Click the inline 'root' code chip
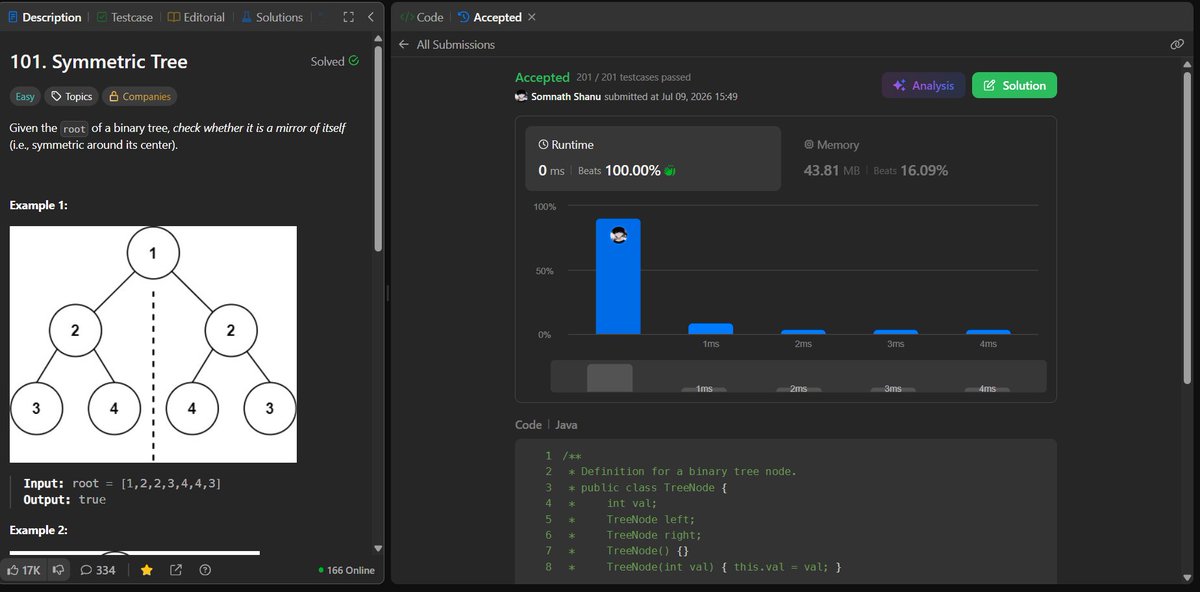The image size is (1200, 592). pyautogui.click(x=76, y=129)
